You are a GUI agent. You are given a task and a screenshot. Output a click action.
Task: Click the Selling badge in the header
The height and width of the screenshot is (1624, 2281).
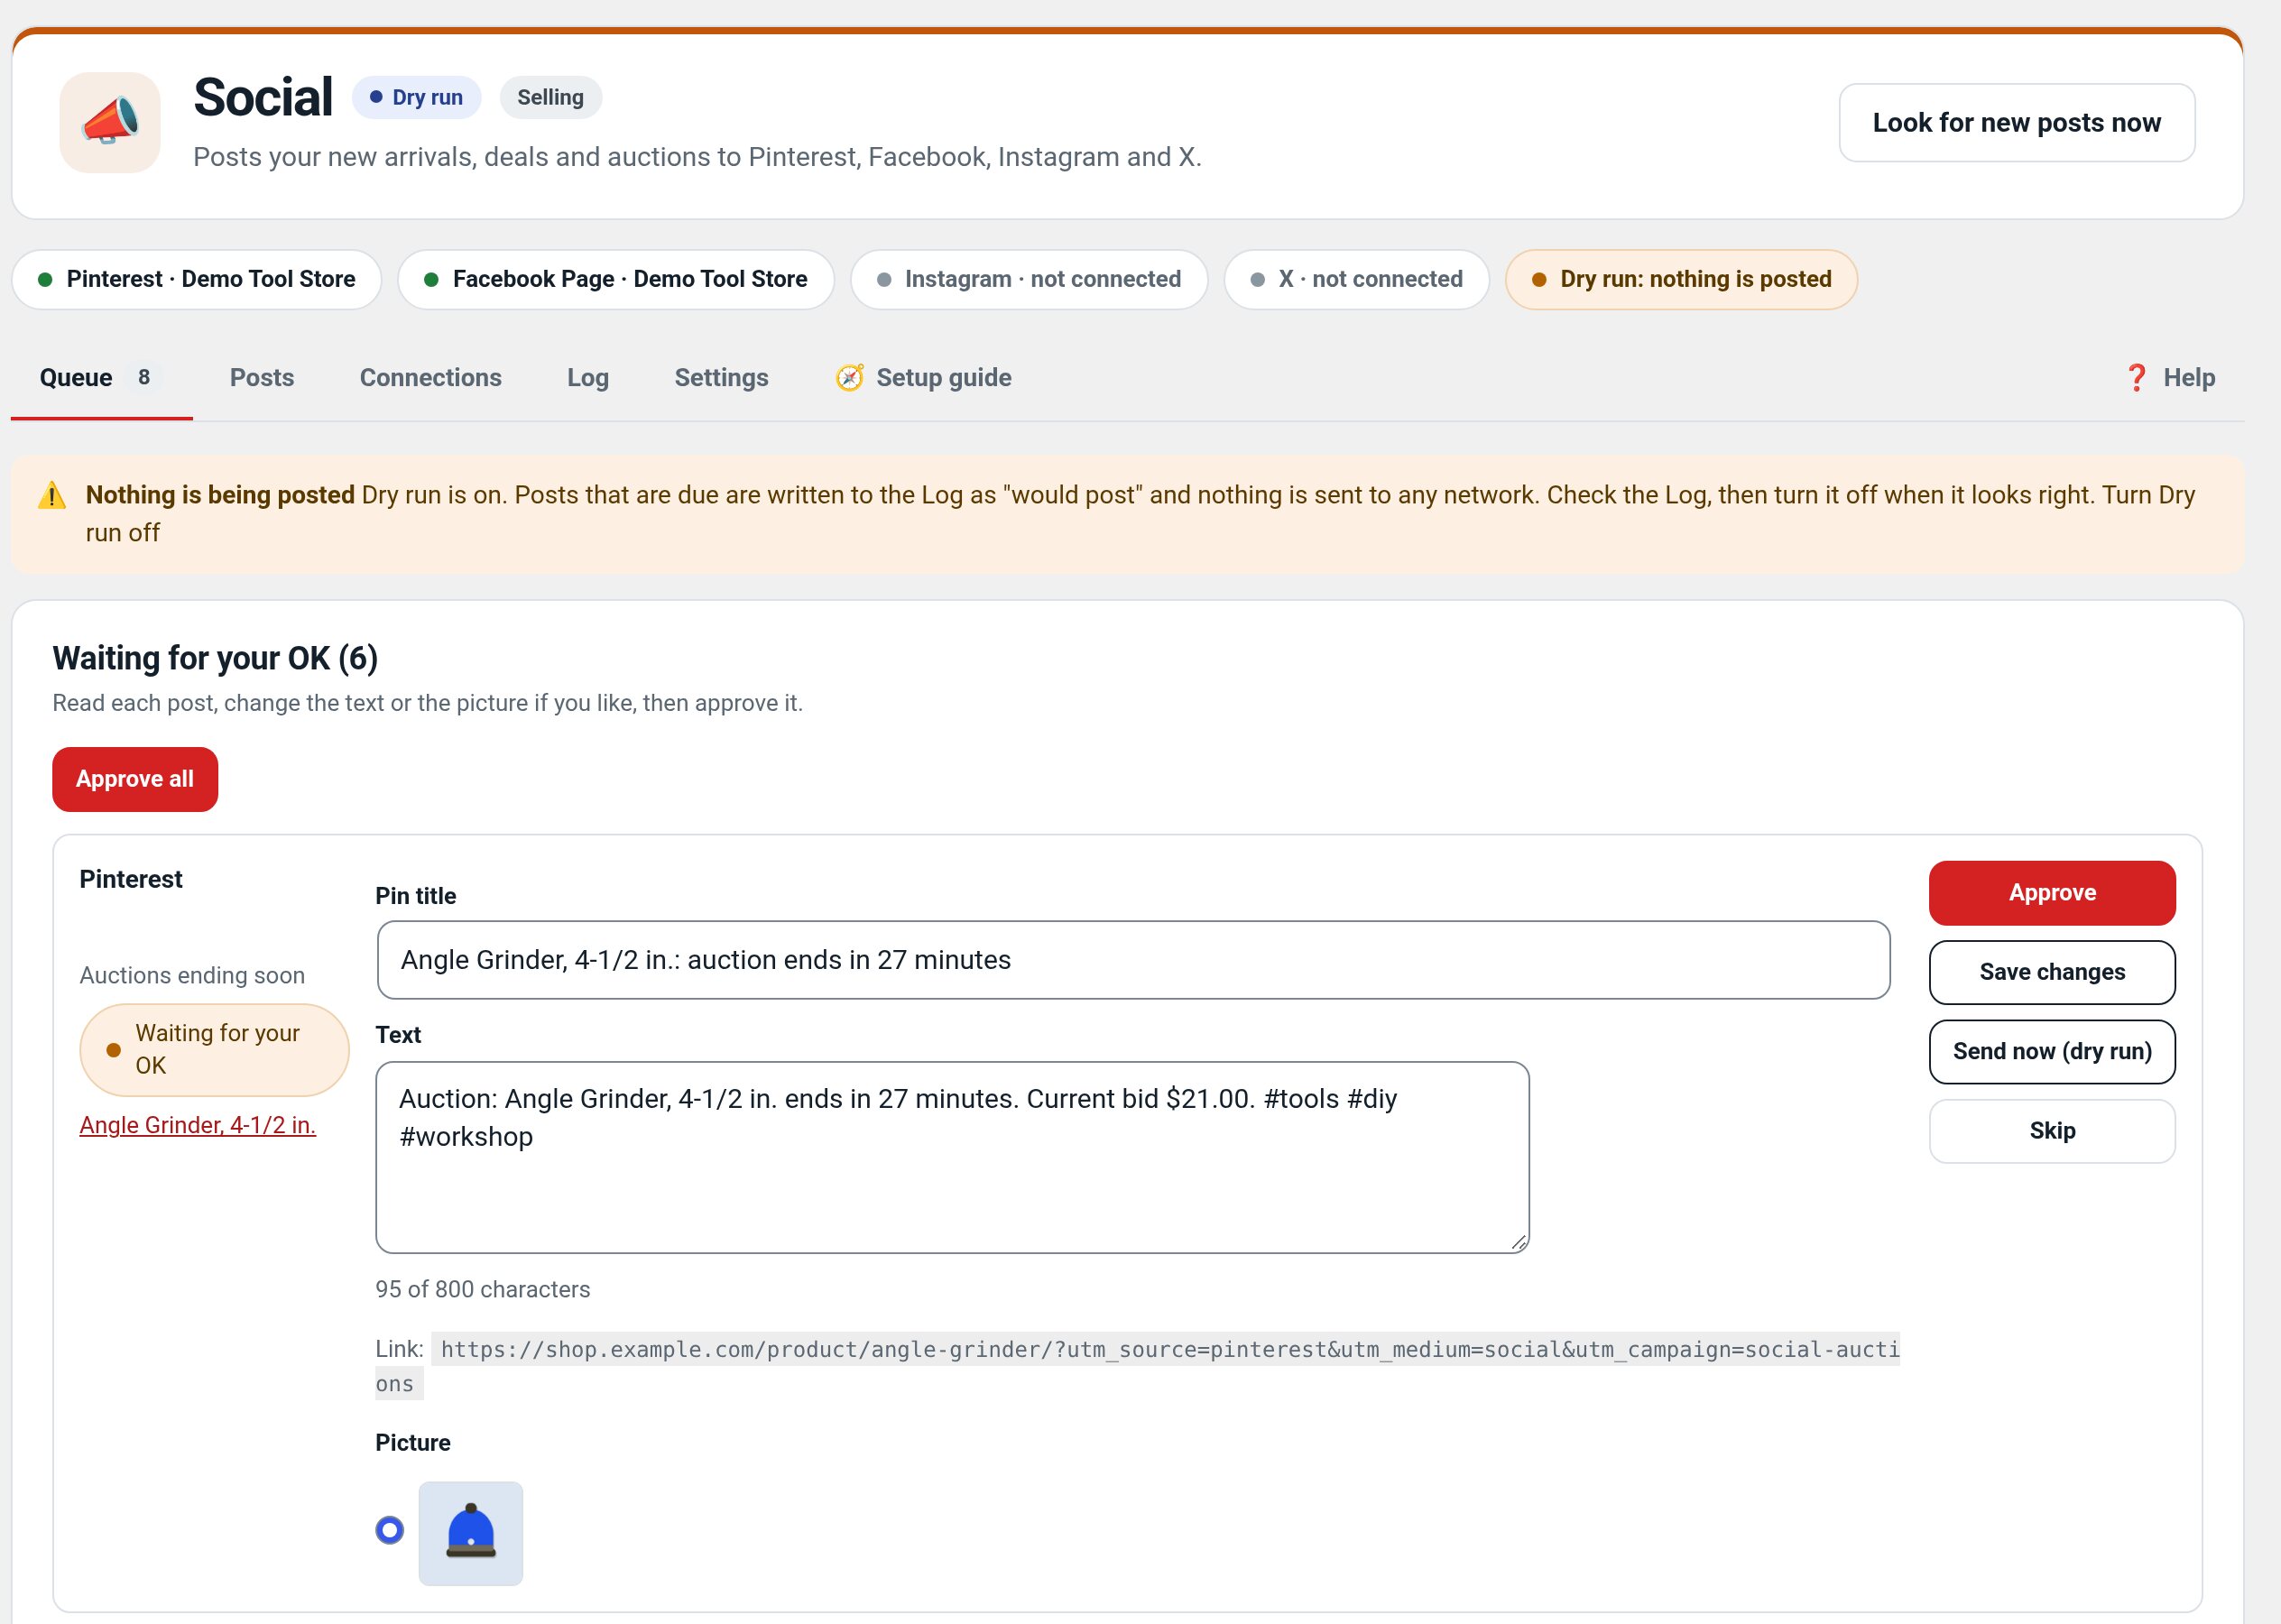click(550, 97)
